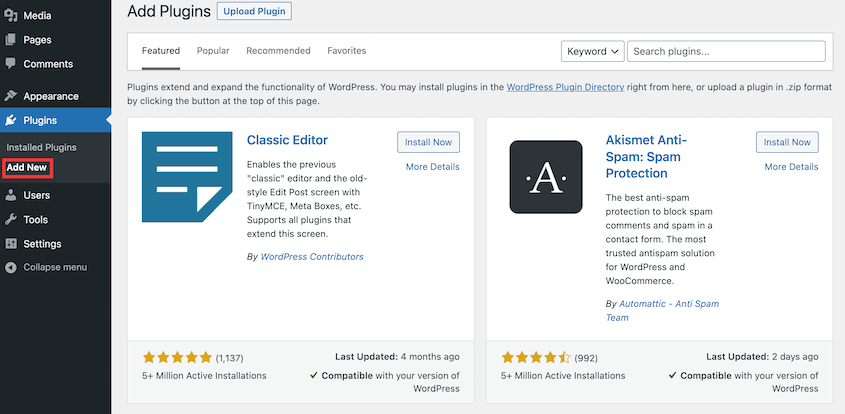Click the Upload Plugin button
The width and height of the screenshot is (845, 414).
[254, 11]
